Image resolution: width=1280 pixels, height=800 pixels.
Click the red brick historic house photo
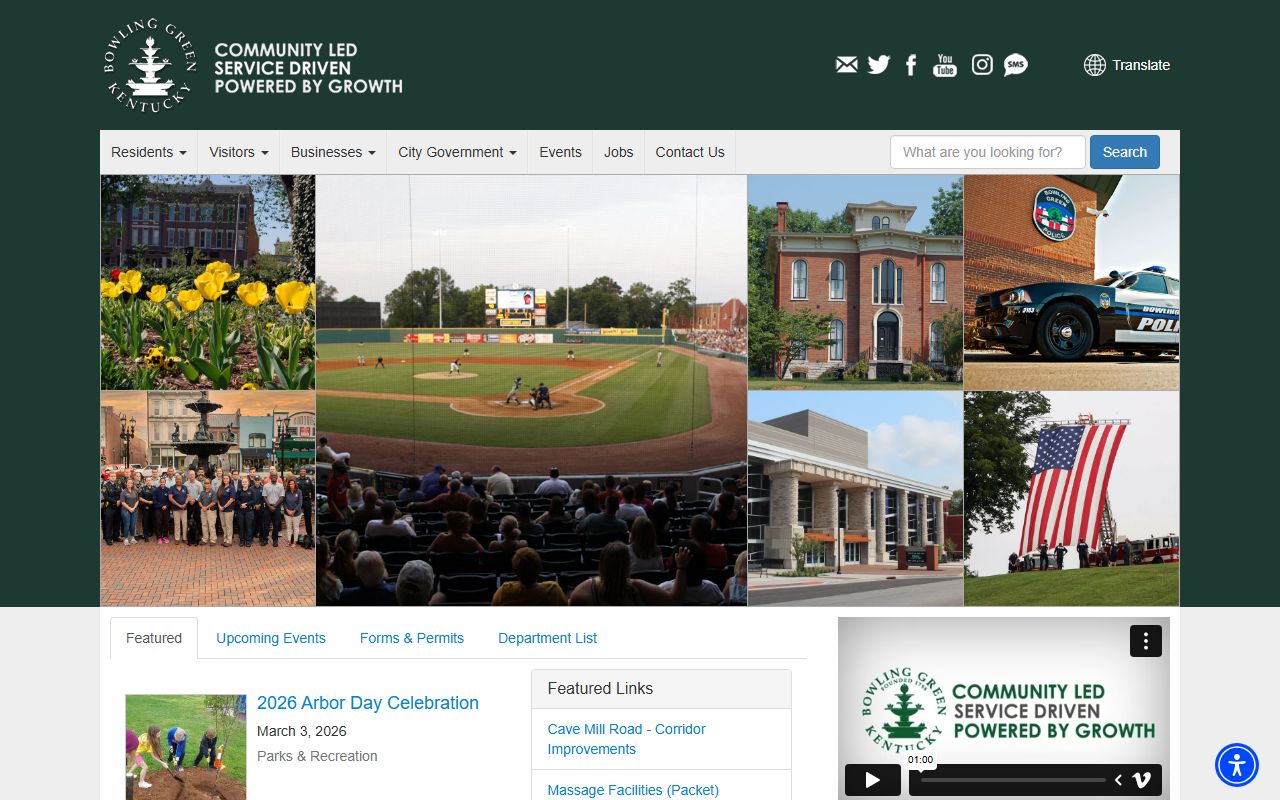pos(855,282)
